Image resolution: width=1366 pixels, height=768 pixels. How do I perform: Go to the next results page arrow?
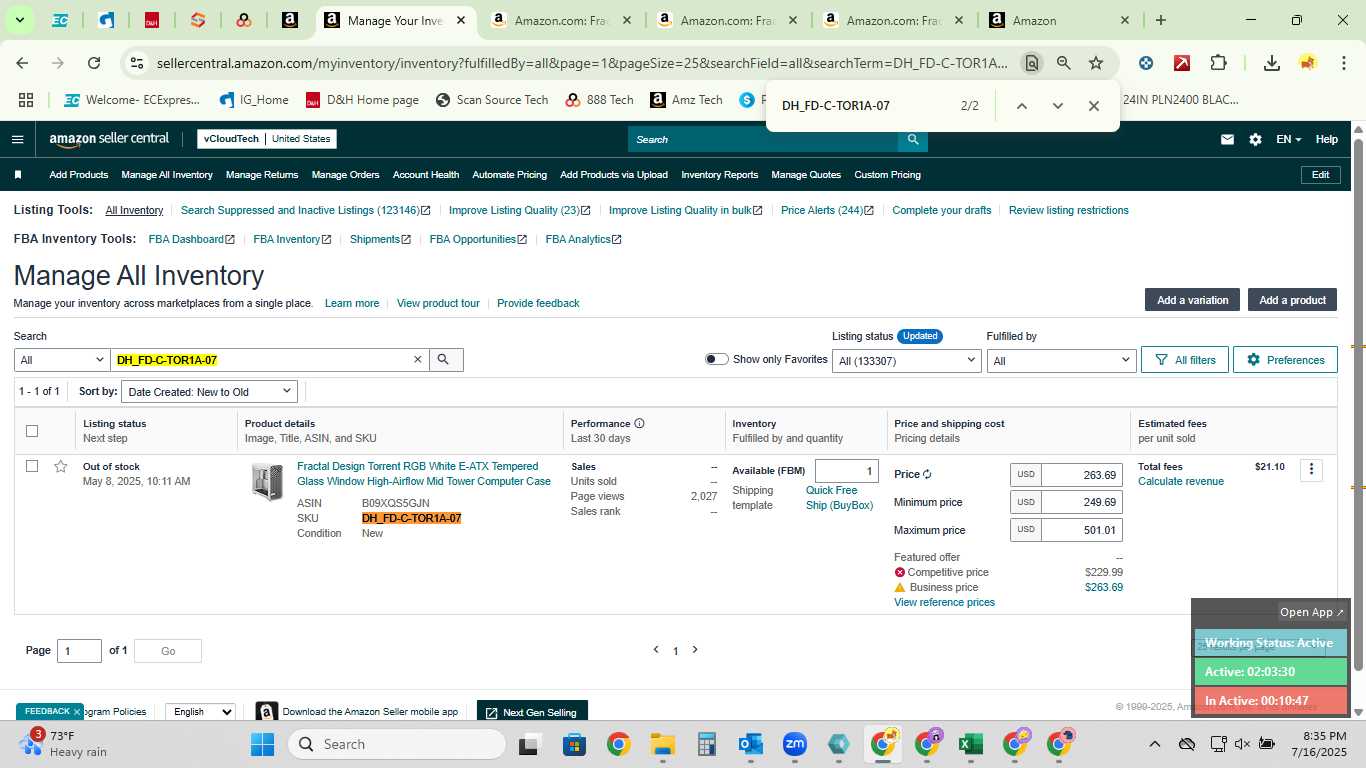695,650
